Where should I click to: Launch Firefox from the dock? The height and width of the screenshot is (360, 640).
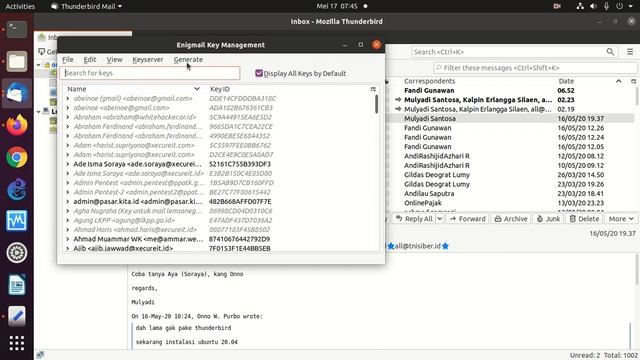point(17,125)
